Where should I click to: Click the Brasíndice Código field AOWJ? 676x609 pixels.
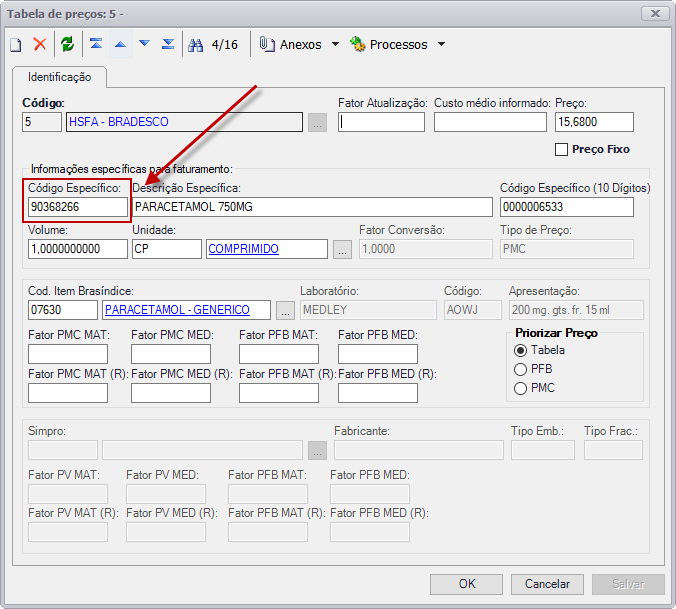pos(473,310)
